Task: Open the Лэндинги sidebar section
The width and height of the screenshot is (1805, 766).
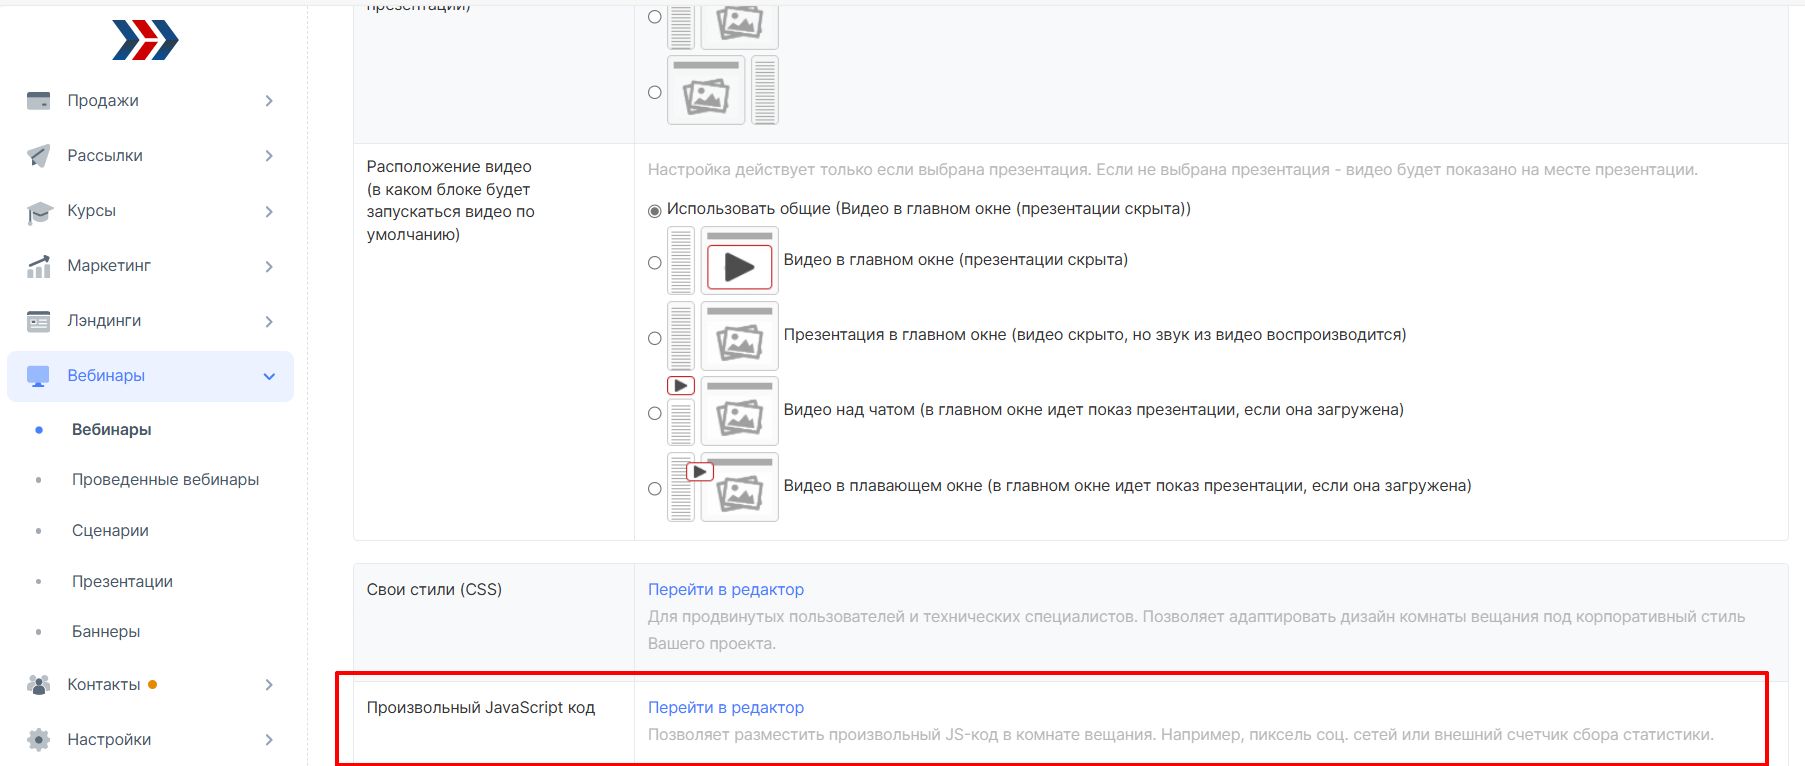Action: [x=150, y=321]
